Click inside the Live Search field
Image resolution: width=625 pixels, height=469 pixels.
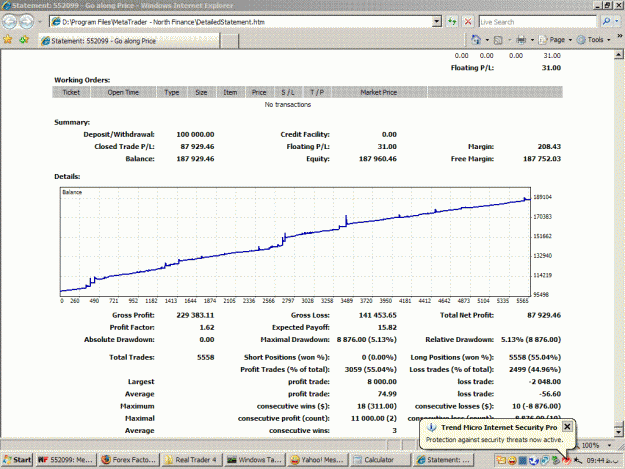537,22
